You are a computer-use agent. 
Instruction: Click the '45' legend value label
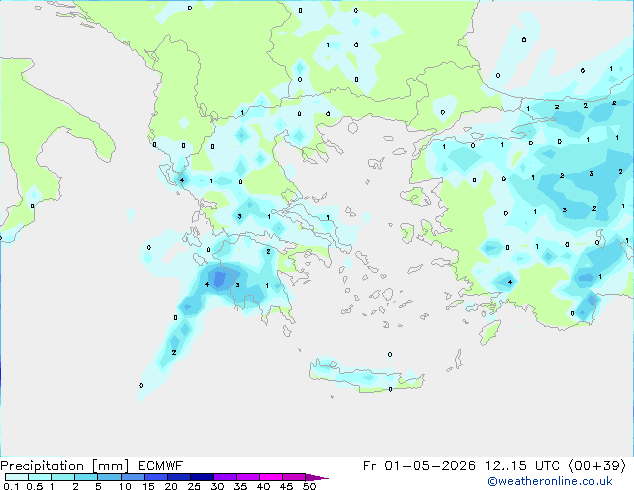click(x=286, y=486)
